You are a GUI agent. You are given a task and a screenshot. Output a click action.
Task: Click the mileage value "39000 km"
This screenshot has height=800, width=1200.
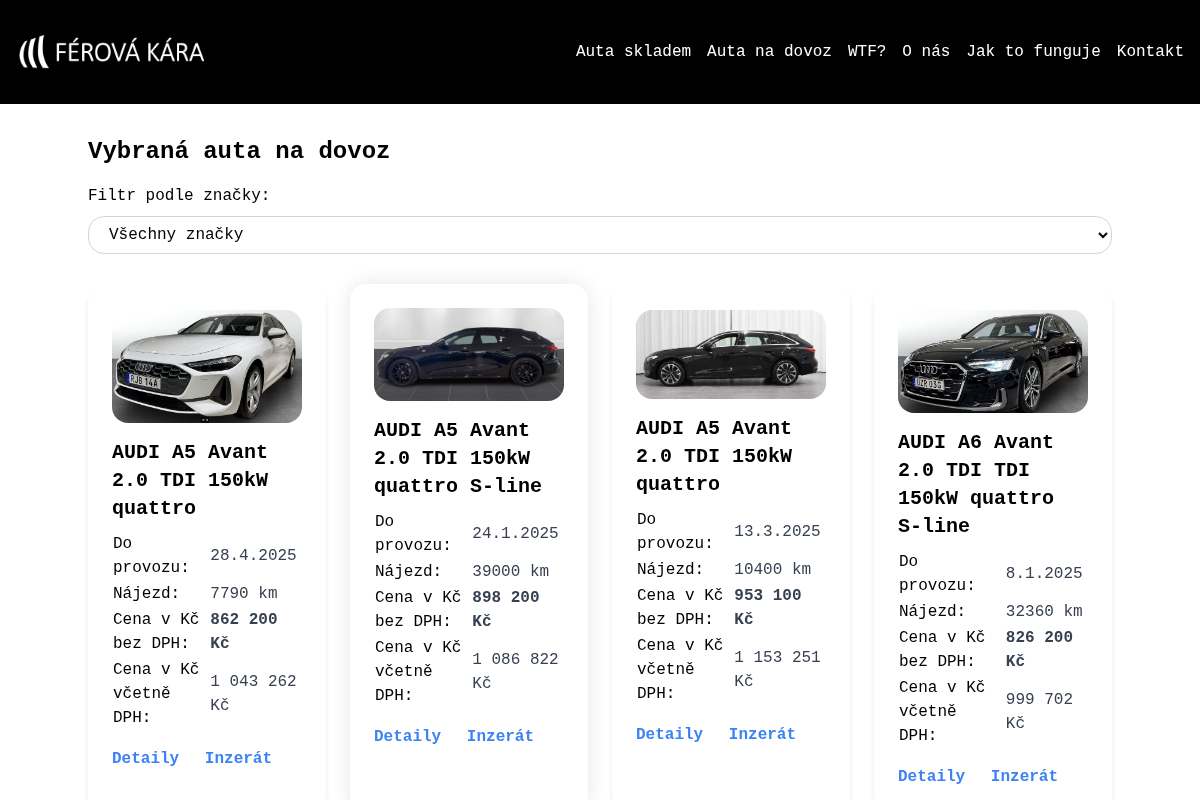tap(511, 572)
